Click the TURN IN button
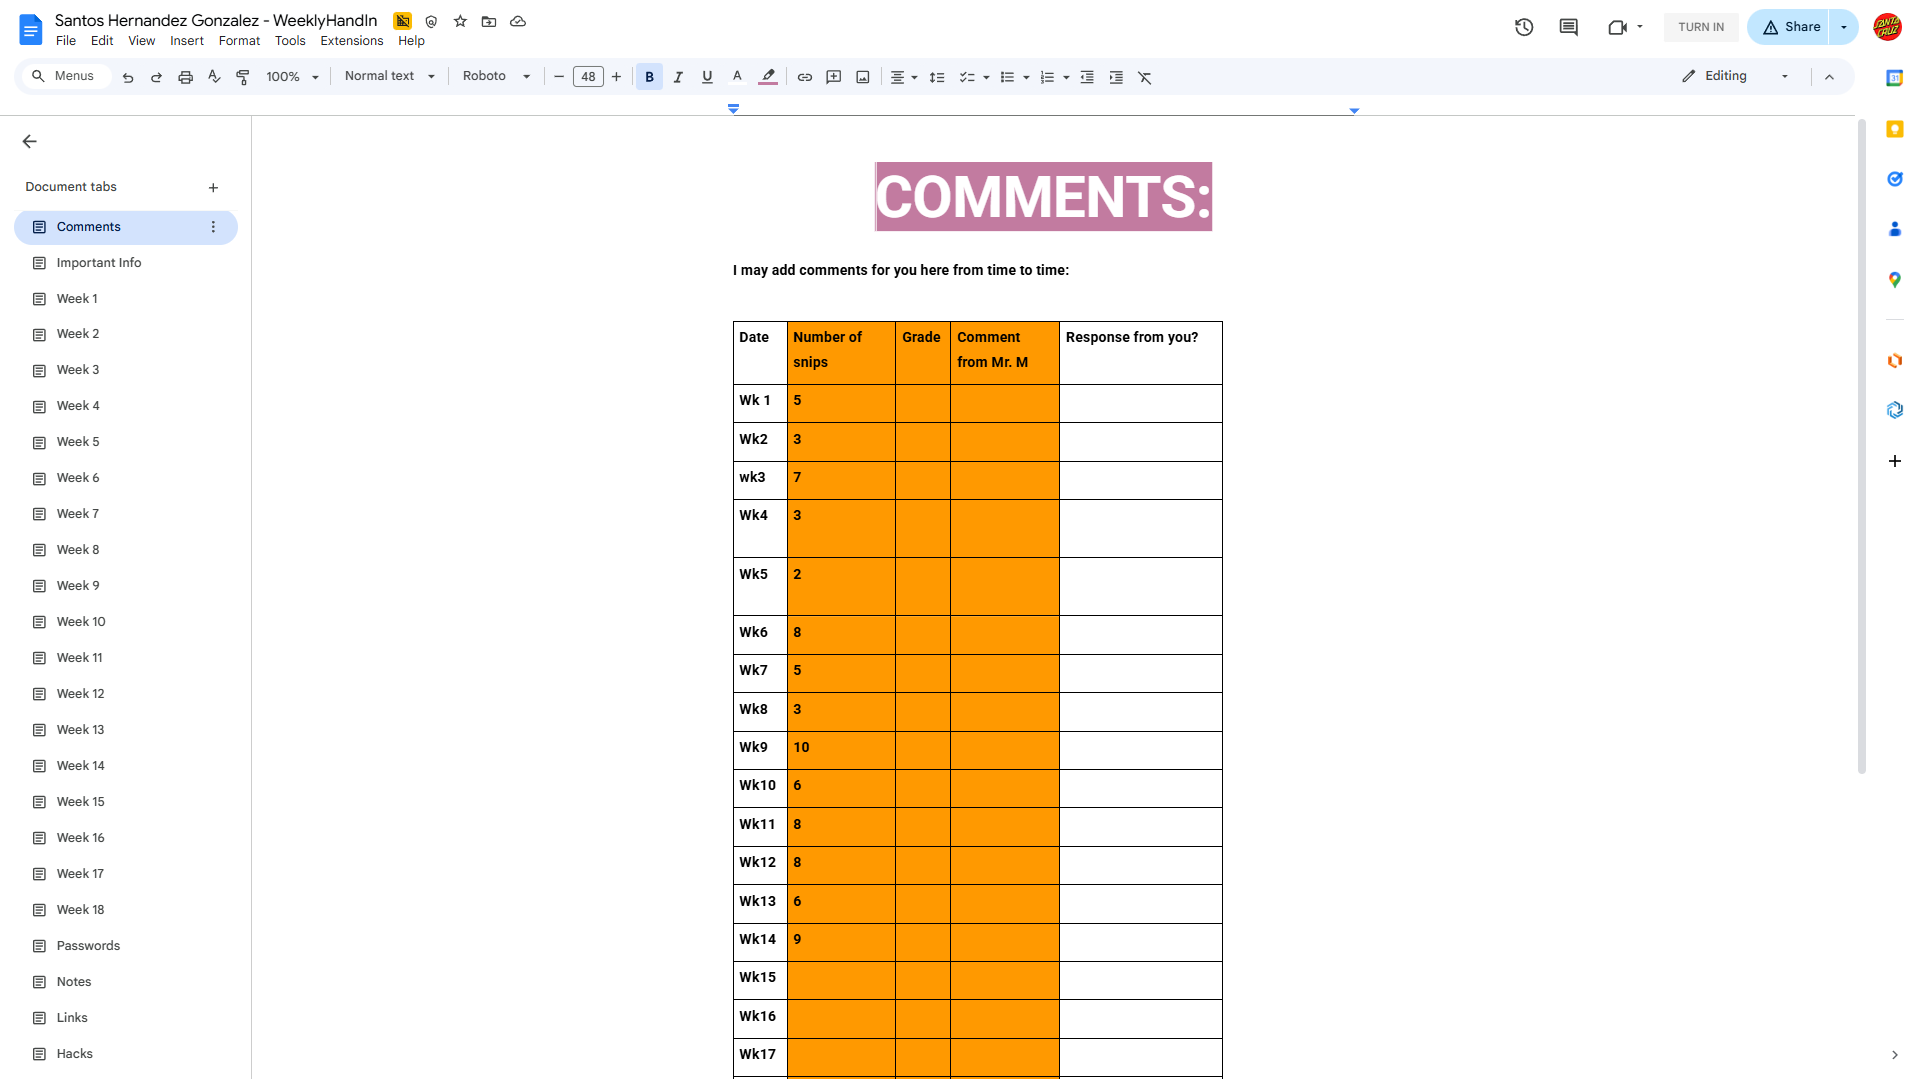The height and width of the screenshot is (1079, 1919). coord(1700,27)
